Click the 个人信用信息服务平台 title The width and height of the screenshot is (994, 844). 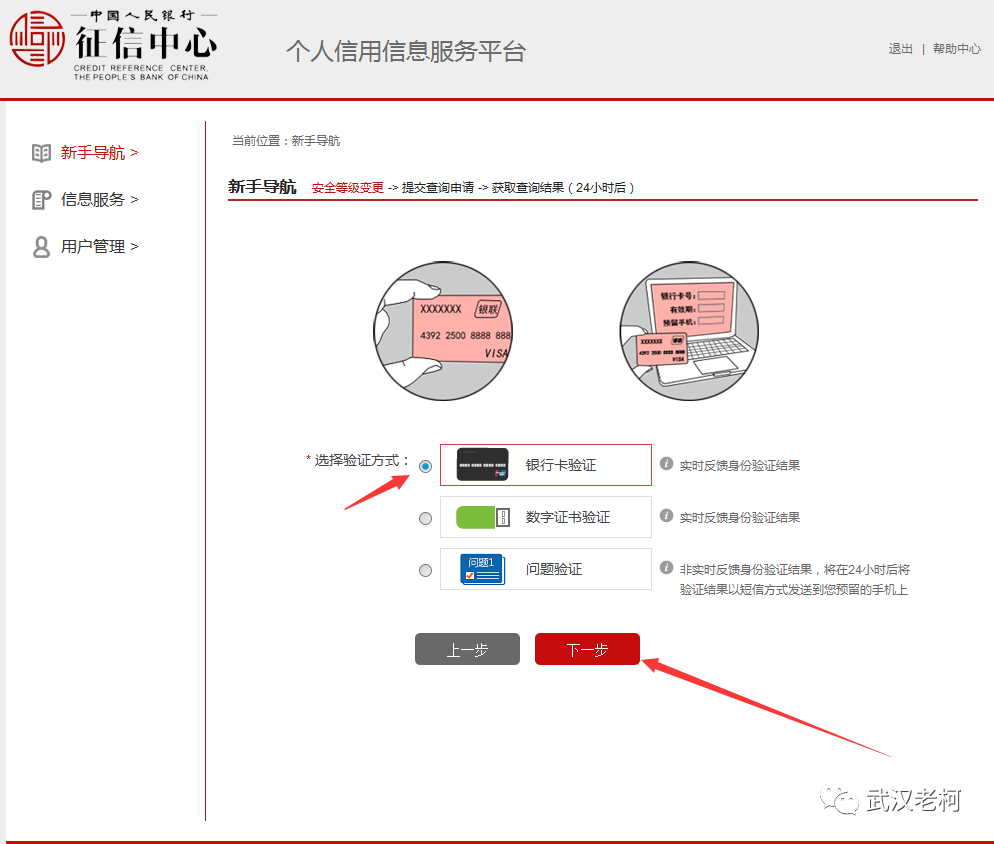click(406, 51)
